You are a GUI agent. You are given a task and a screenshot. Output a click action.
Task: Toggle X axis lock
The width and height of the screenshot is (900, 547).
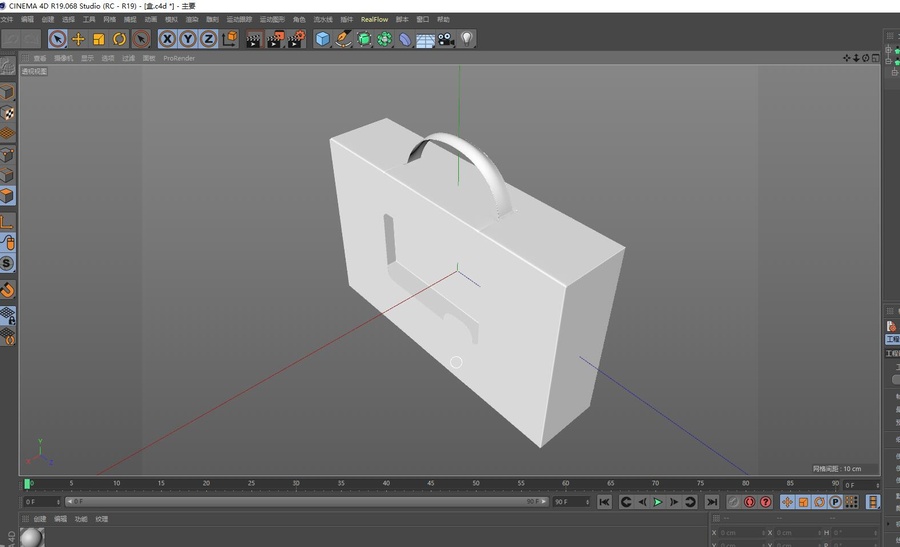(x=167, y=39)
